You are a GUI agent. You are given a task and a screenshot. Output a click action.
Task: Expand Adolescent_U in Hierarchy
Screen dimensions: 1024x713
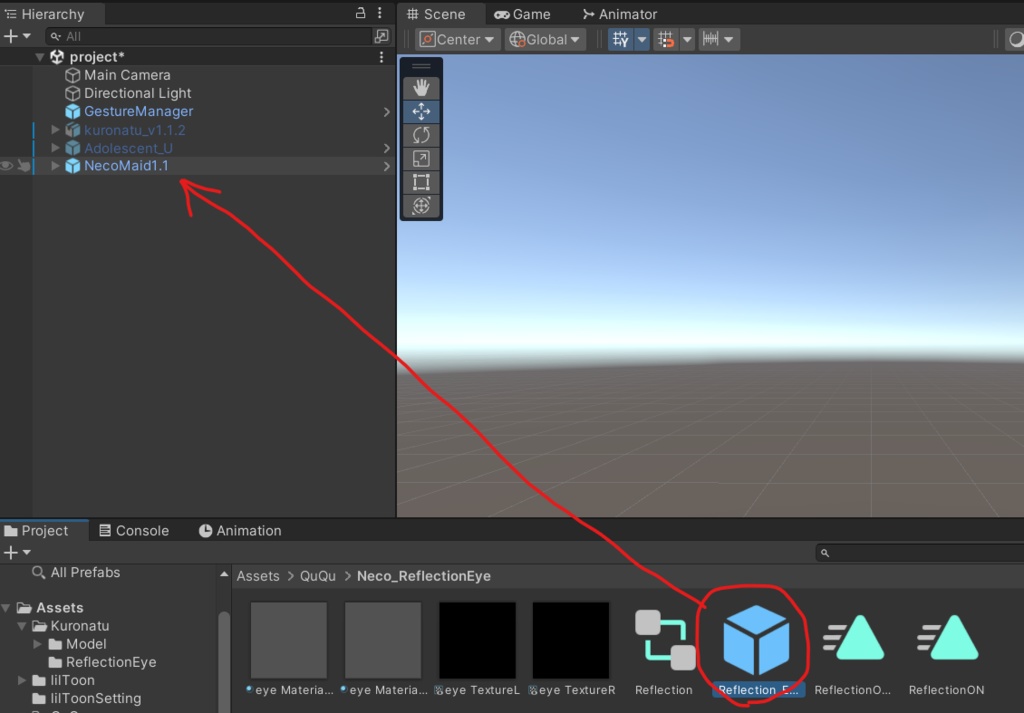(x=56, y=148)
